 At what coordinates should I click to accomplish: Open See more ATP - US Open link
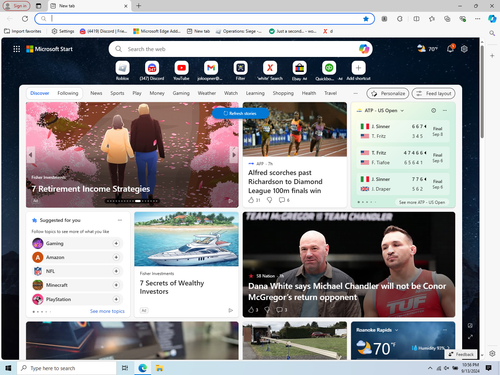(422, 202)
